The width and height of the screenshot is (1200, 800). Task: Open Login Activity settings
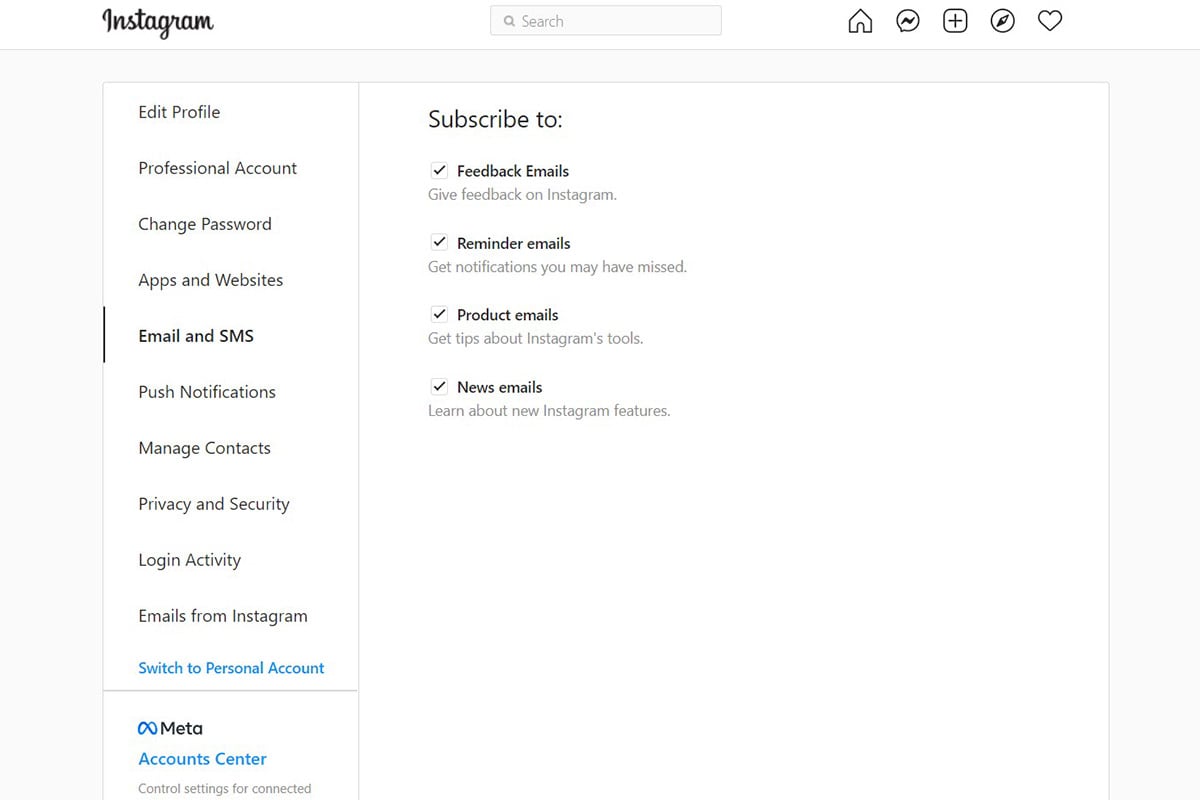(x=190, y=560)
